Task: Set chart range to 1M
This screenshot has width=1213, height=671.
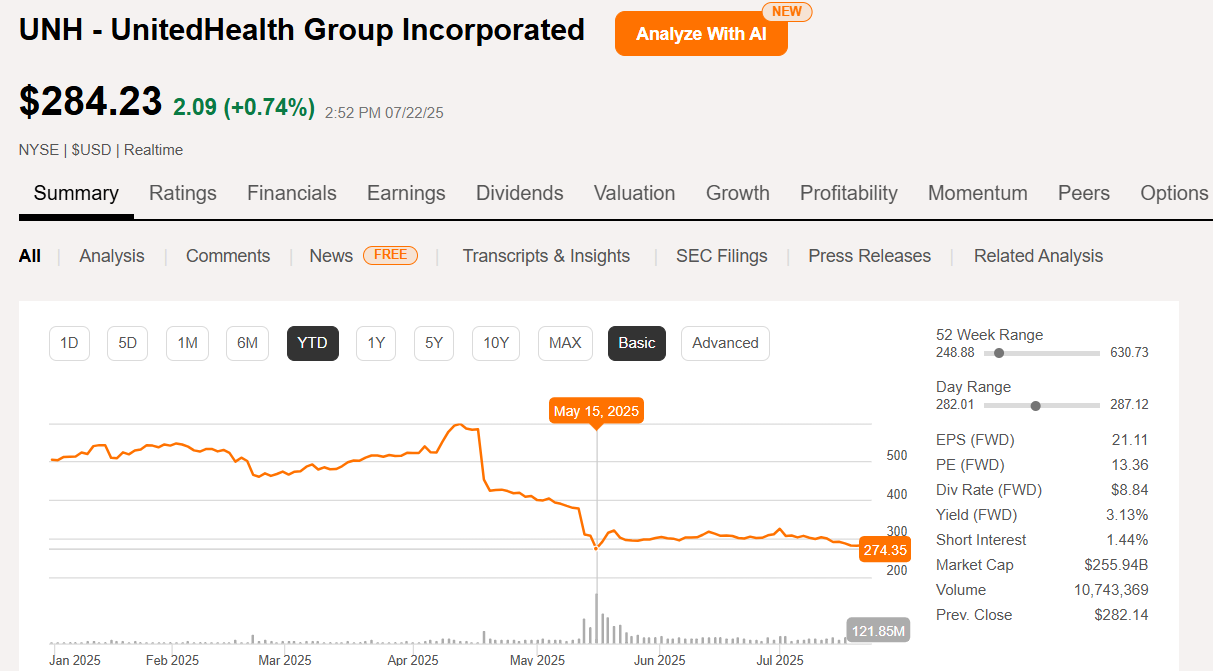Action: pos(188,343)
